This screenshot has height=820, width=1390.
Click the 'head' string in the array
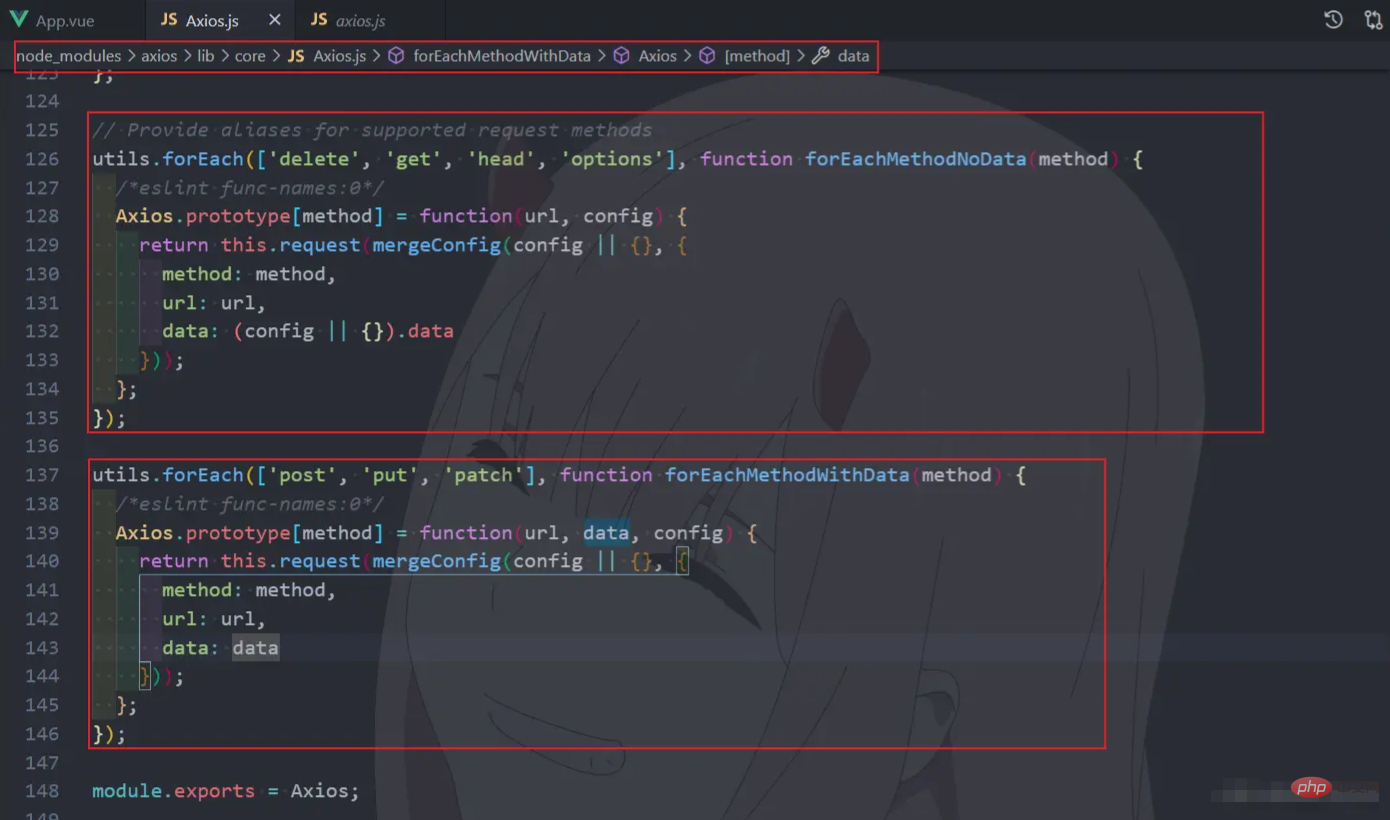[503, 159]
